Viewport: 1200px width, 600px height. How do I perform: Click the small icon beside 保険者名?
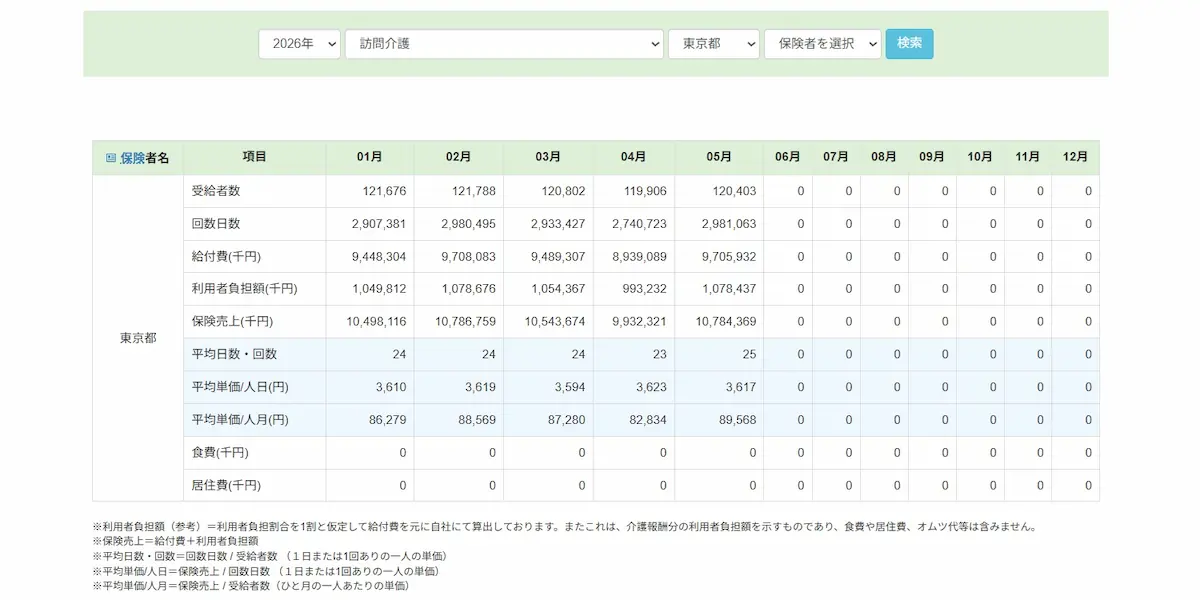(x=111, y=158)
